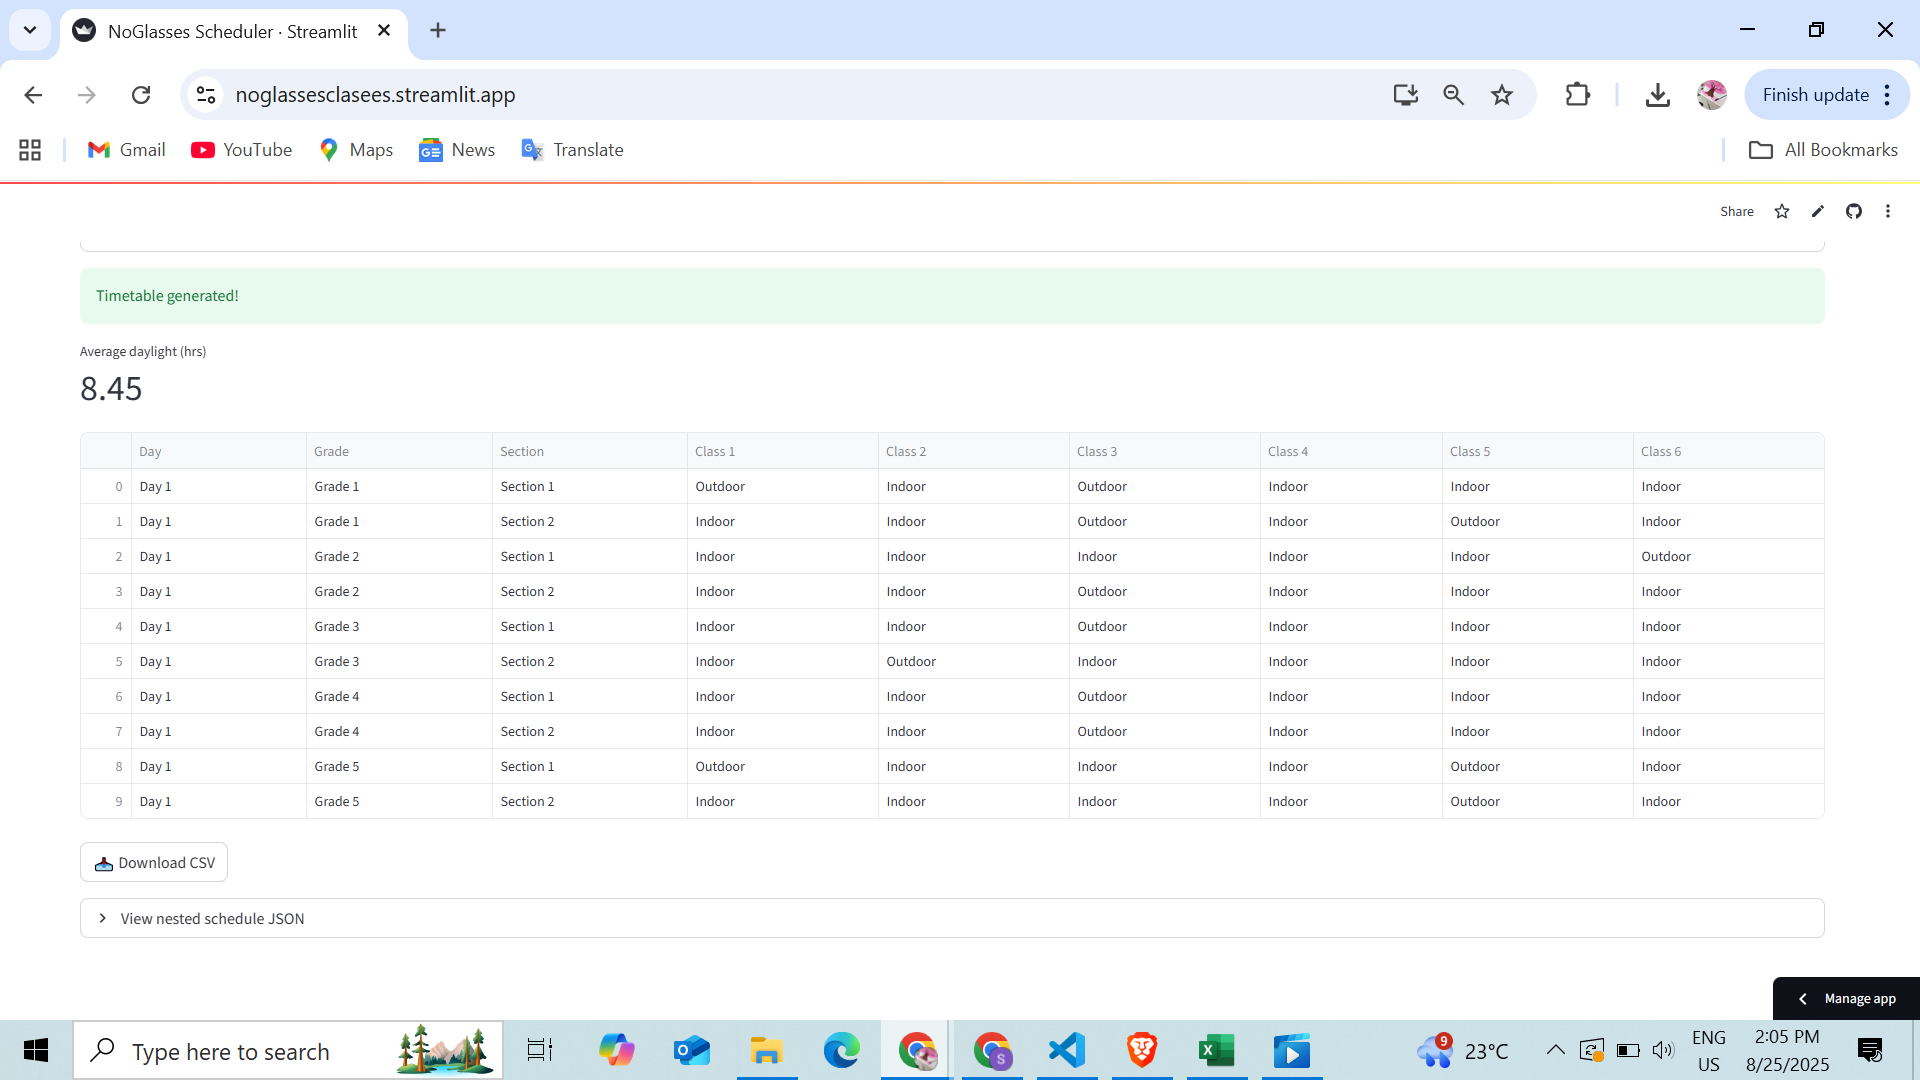The width and height of the screenshot is (1920, 1080).
Task: Install app icon in address bar
Action: coord(1405,95)
